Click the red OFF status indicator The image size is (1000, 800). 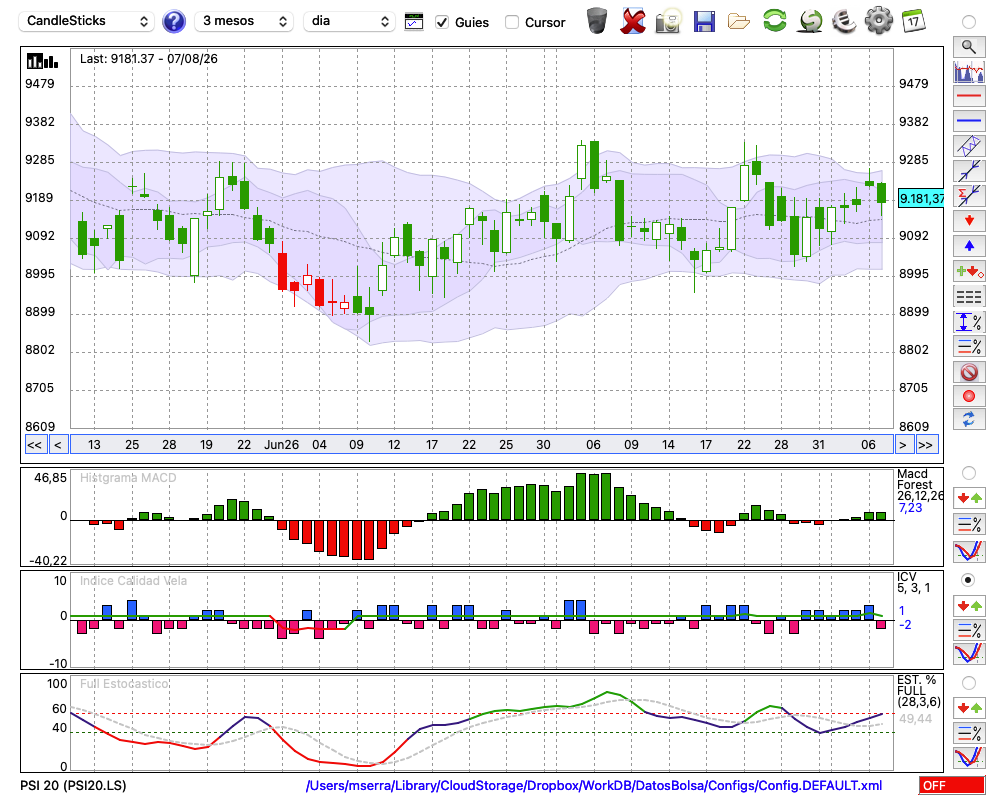tap(952, 785)
